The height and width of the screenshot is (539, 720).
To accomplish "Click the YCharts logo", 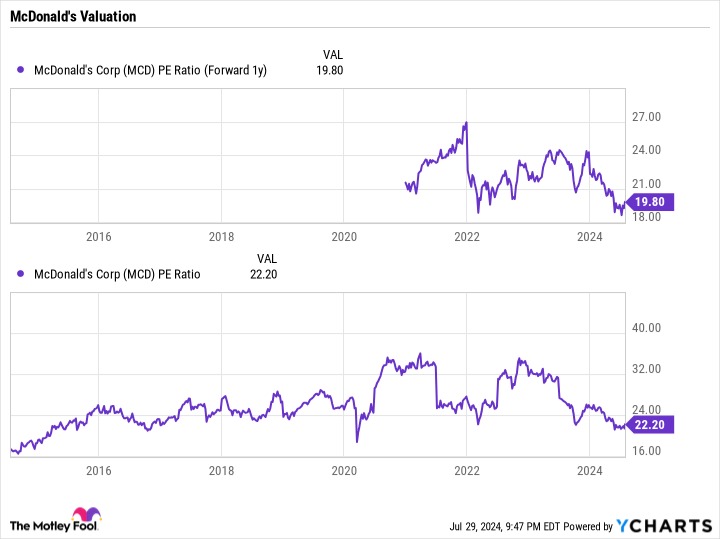I will (664, 526).
